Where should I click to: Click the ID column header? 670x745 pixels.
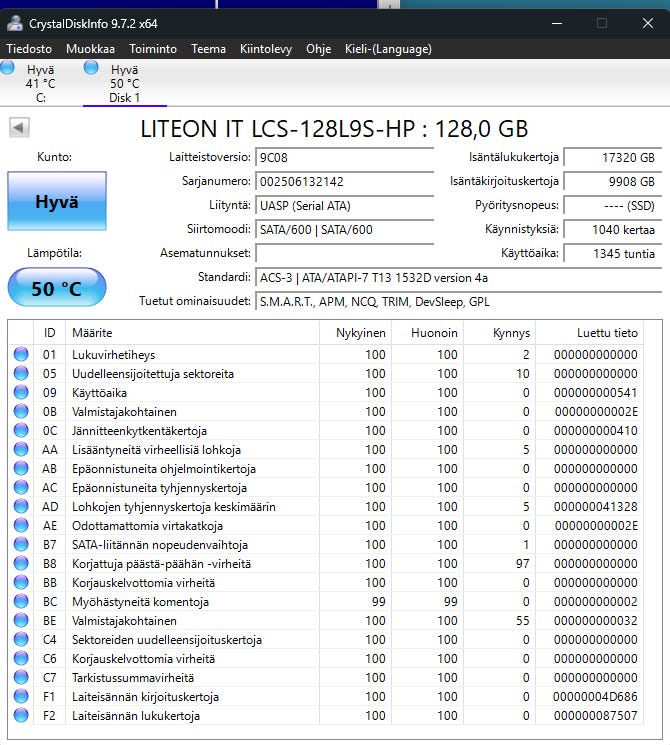click(x=49, y=333)
